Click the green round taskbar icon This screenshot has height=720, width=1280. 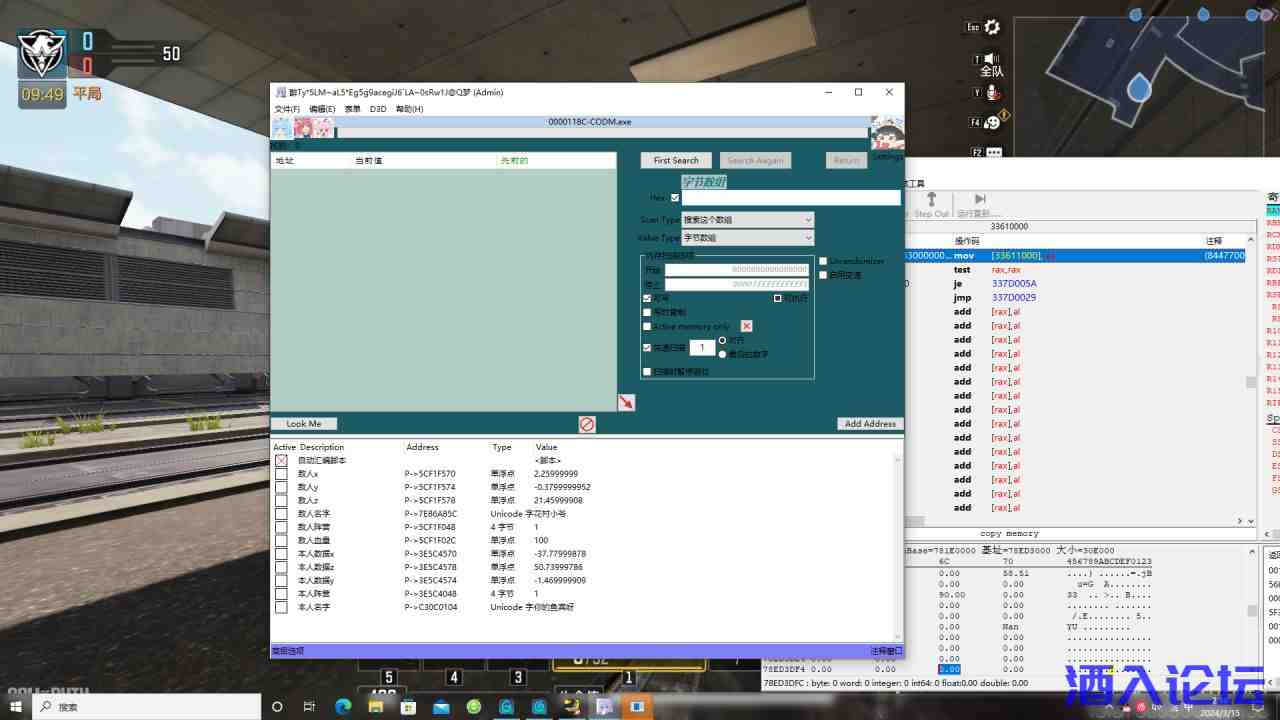(474, 706)
